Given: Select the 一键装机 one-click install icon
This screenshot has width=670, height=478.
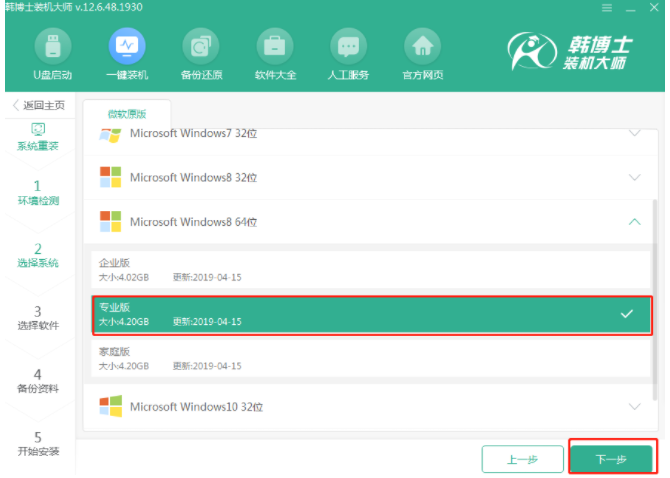Looking at the screenshot, I should click(127, 48).
